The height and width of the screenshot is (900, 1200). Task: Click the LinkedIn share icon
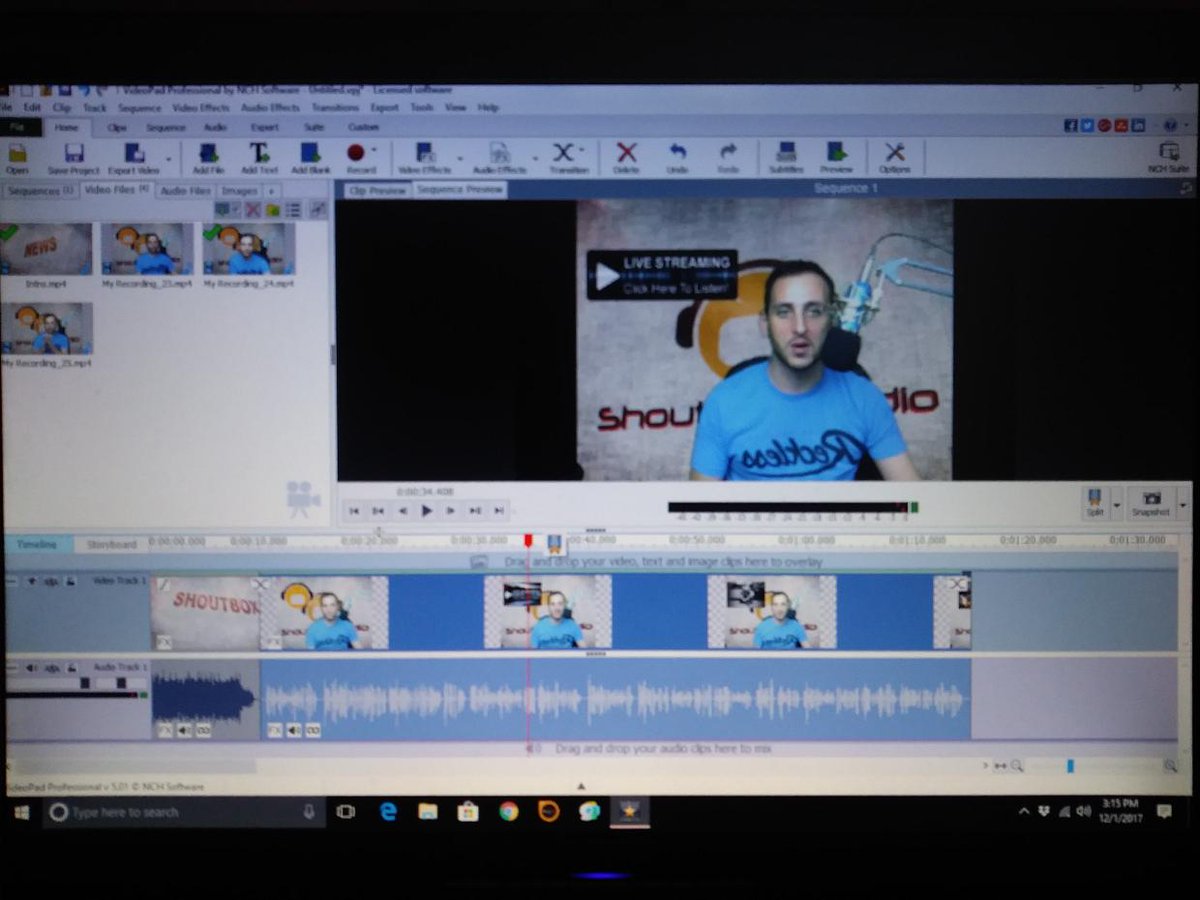1136,125
